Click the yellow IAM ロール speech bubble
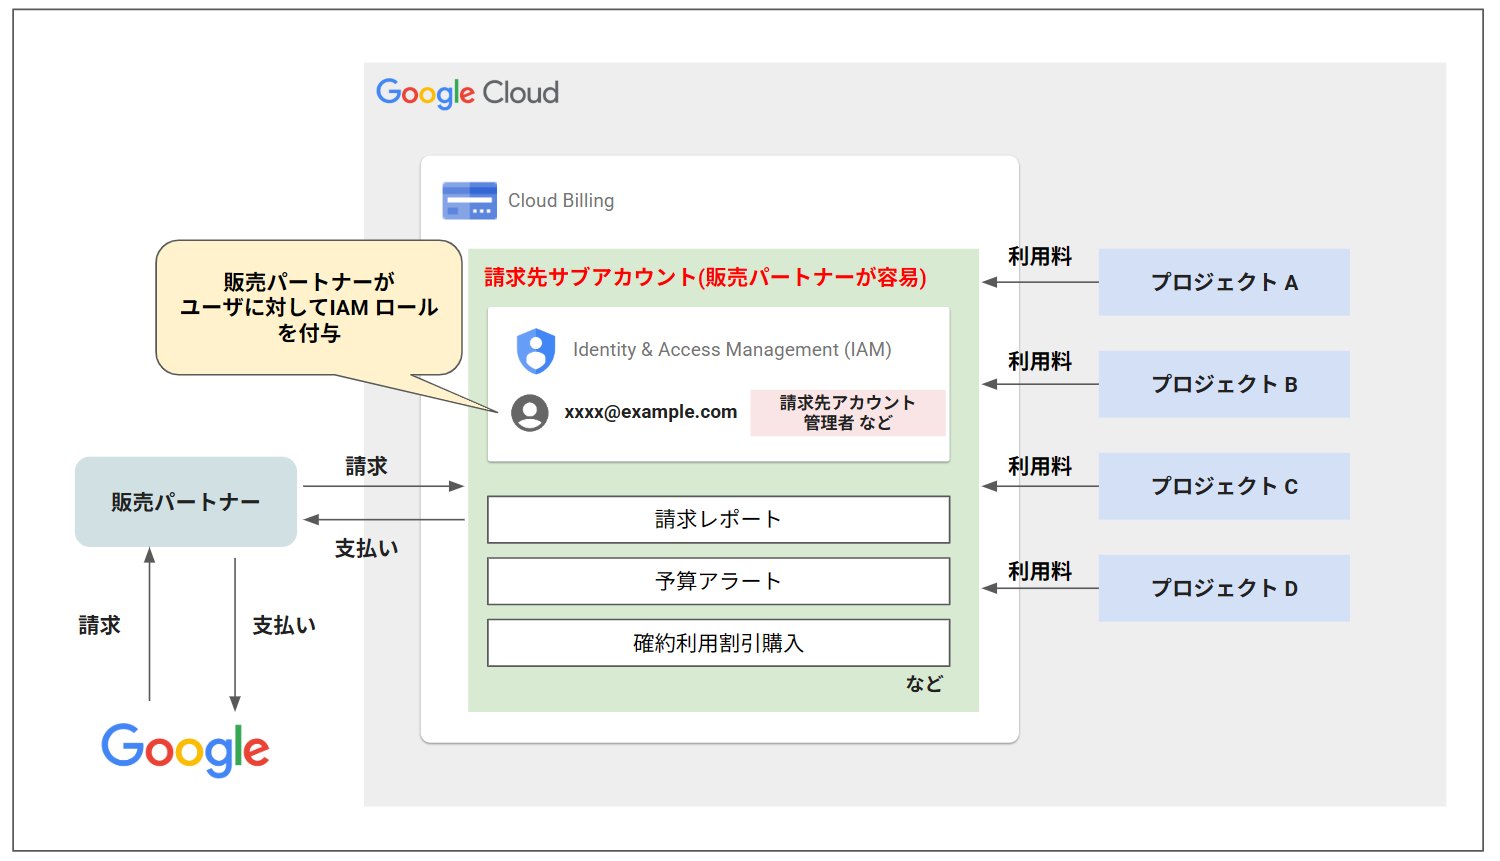 pyautogui.click(x=309, y=308)
